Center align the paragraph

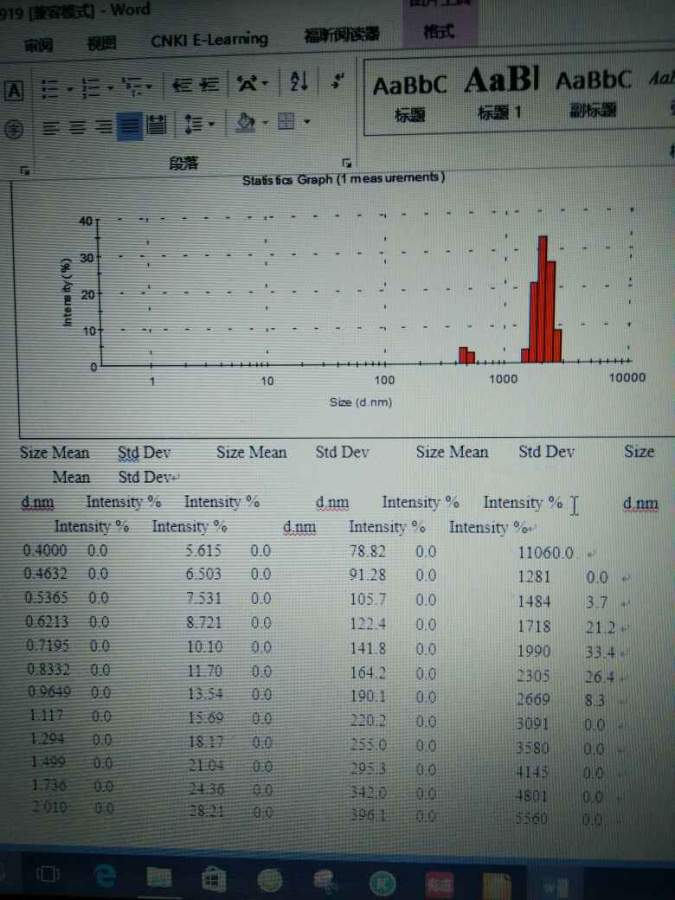(x=77, y=127)
